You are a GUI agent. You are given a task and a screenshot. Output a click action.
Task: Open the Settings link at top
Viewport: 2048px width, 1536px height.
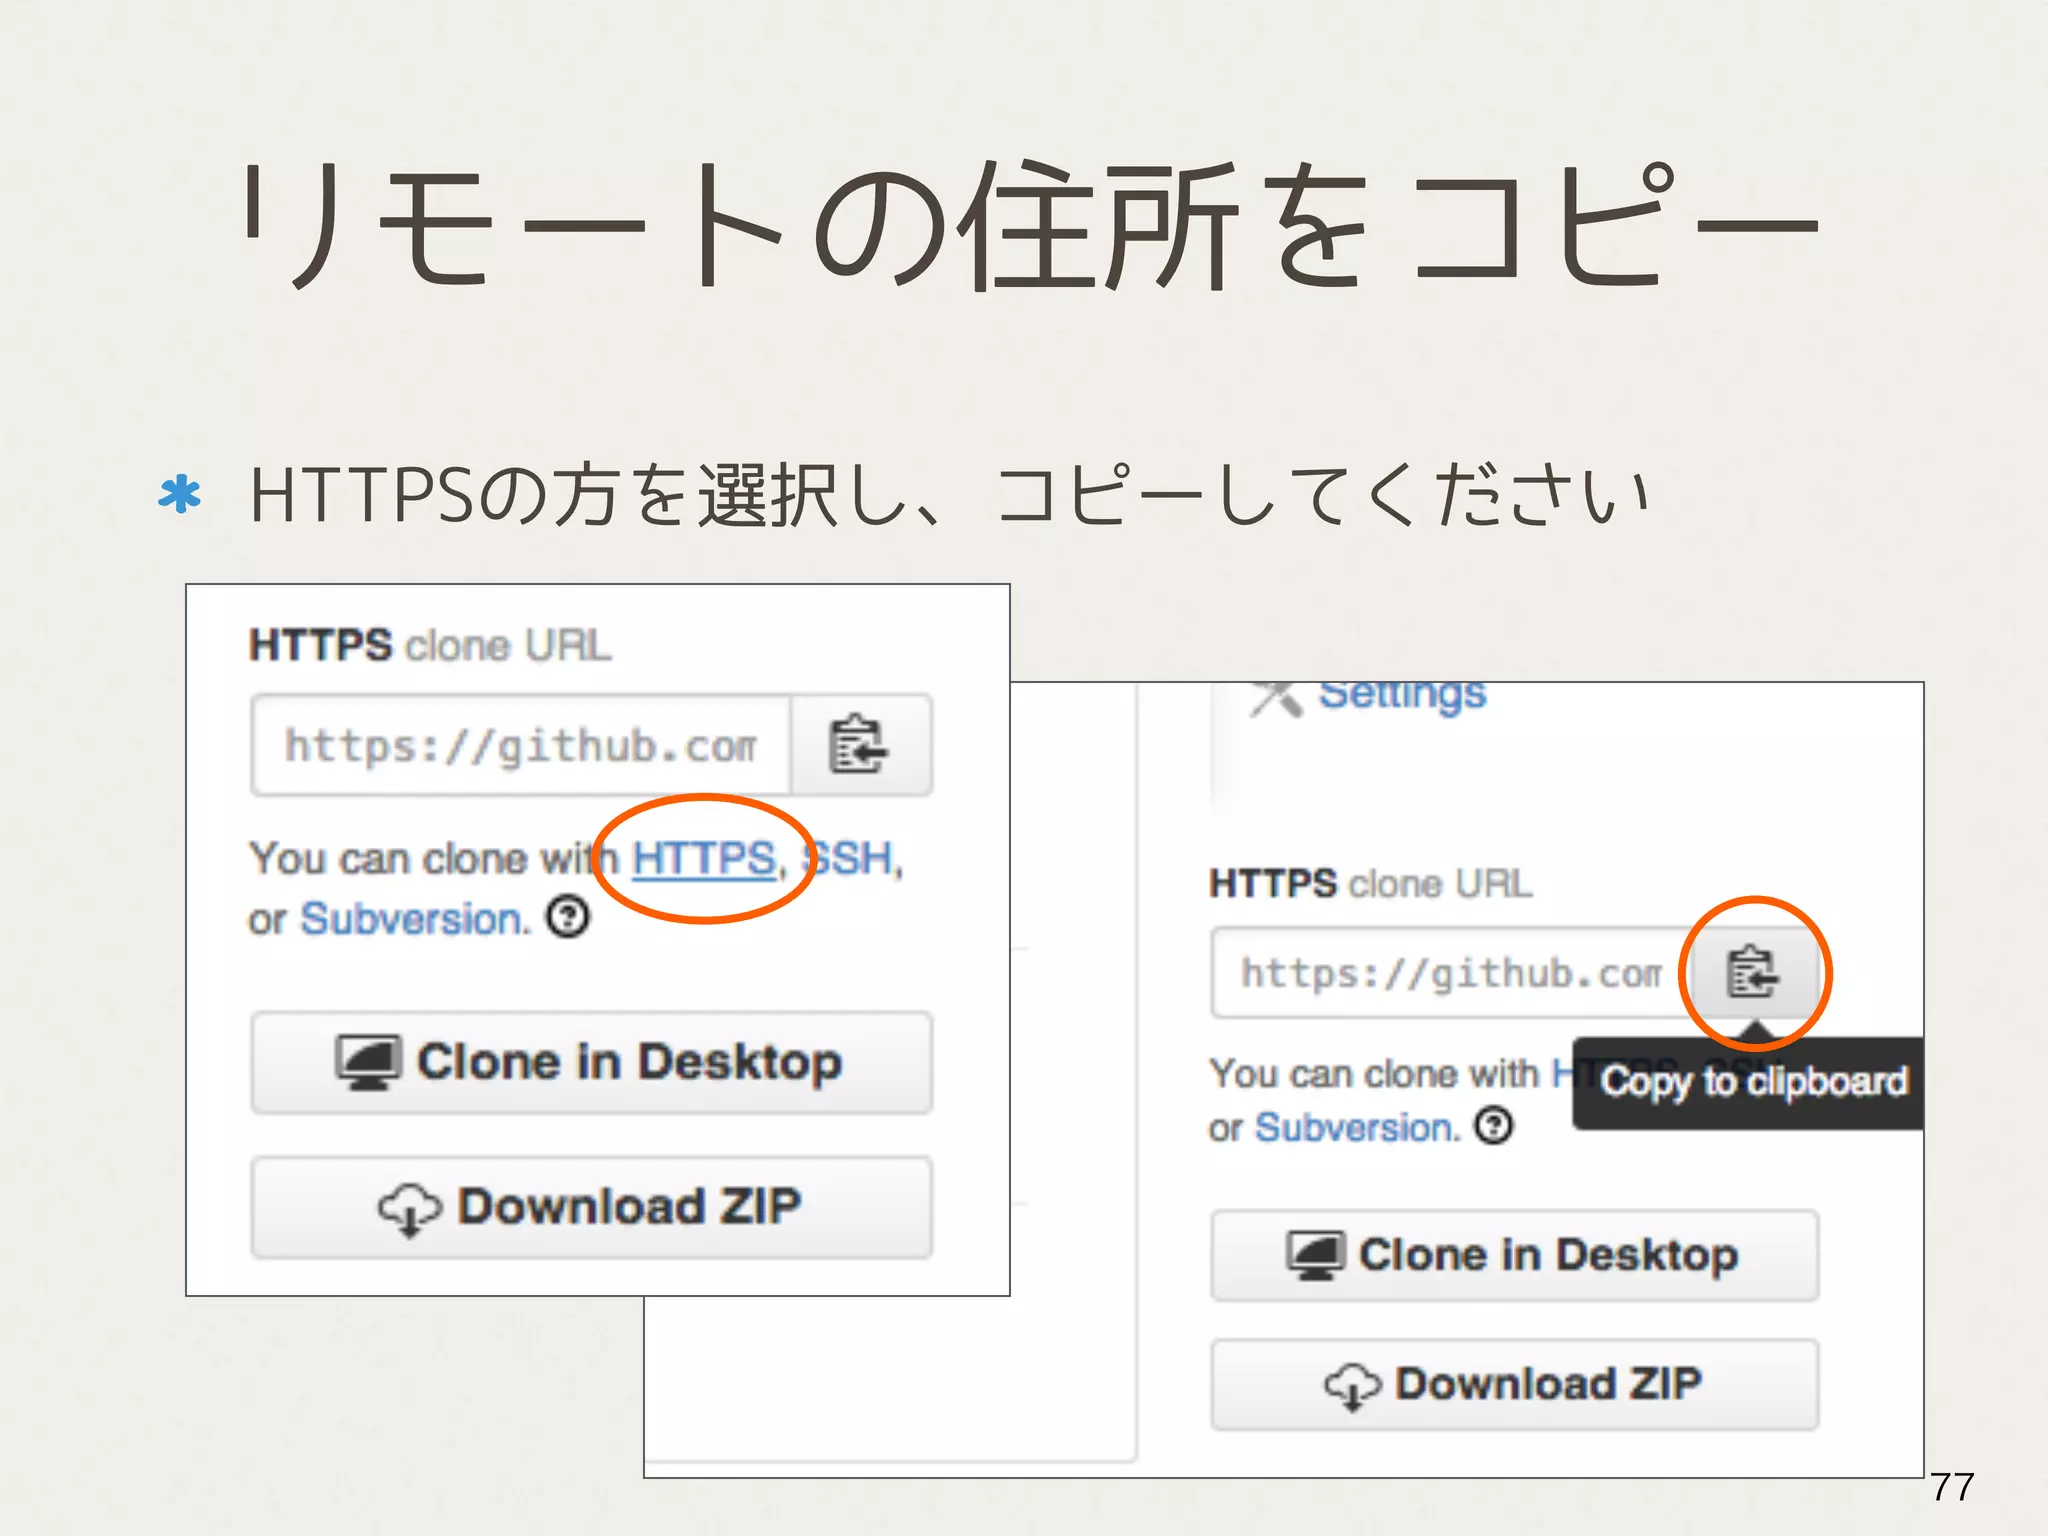click(x=1402, y=694)
